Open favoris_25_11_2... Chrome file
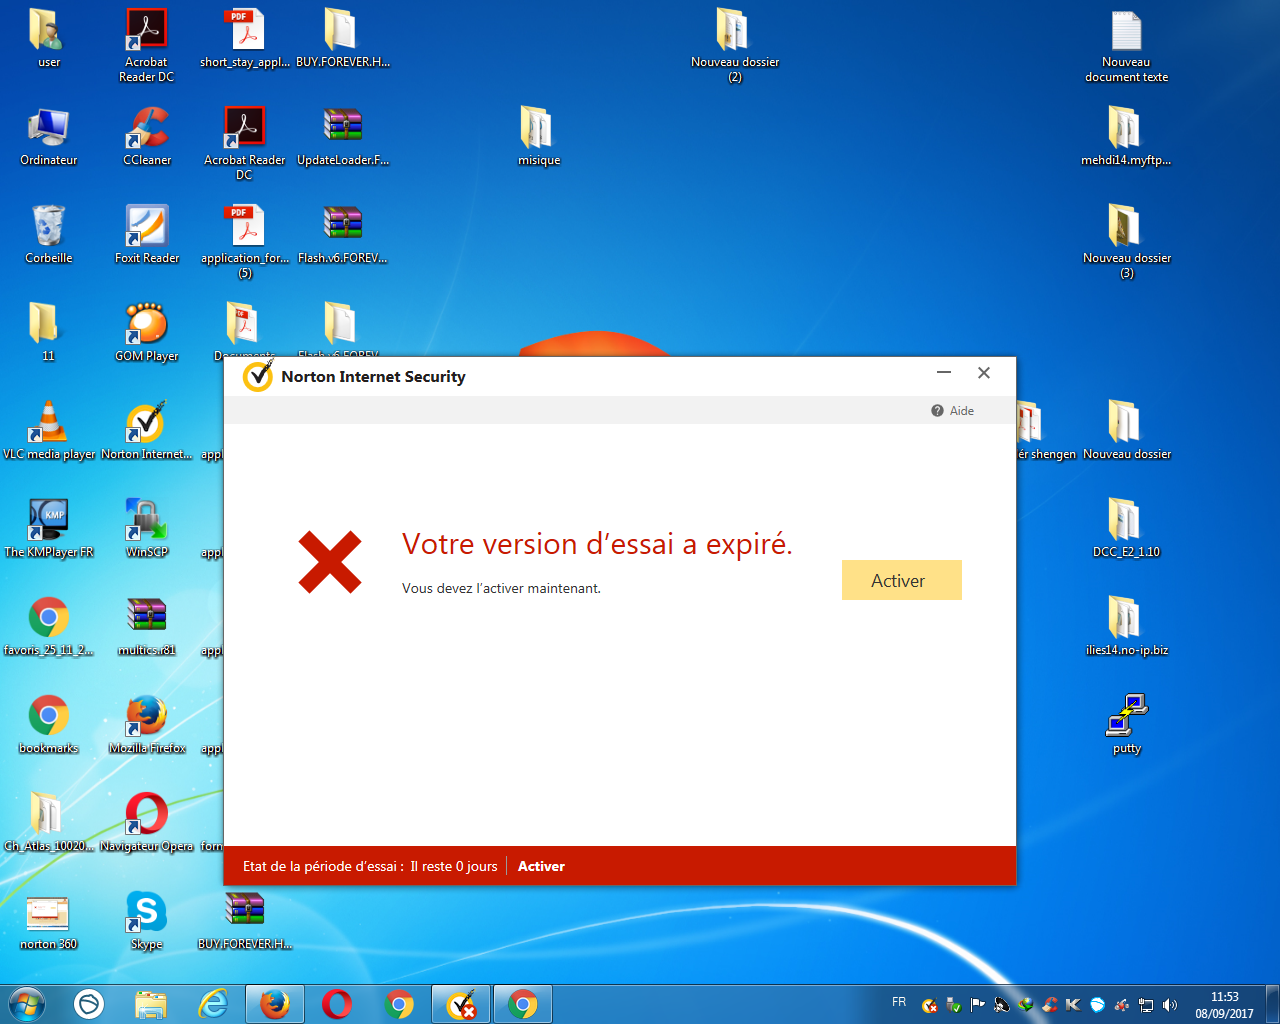This screenshot has width=1280, height=1024. 49,627
